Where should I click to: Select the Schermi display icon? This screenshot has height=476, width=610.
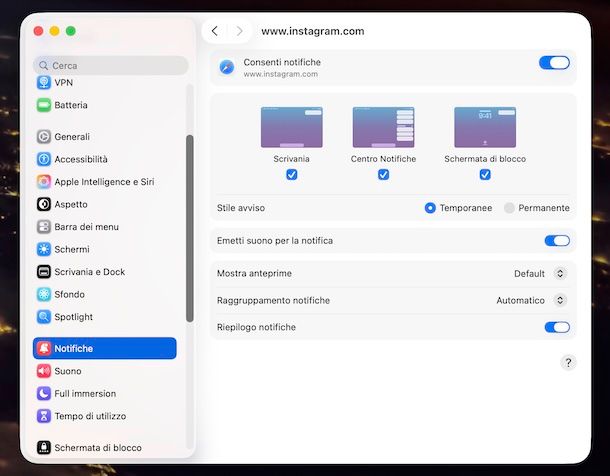[44, 249]
